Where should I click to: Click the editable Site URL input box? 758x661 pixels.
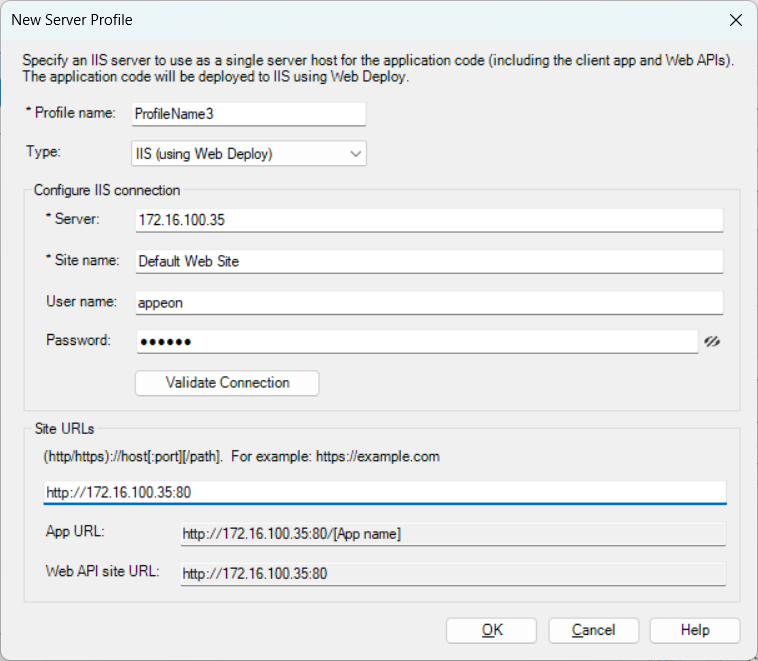385,492
